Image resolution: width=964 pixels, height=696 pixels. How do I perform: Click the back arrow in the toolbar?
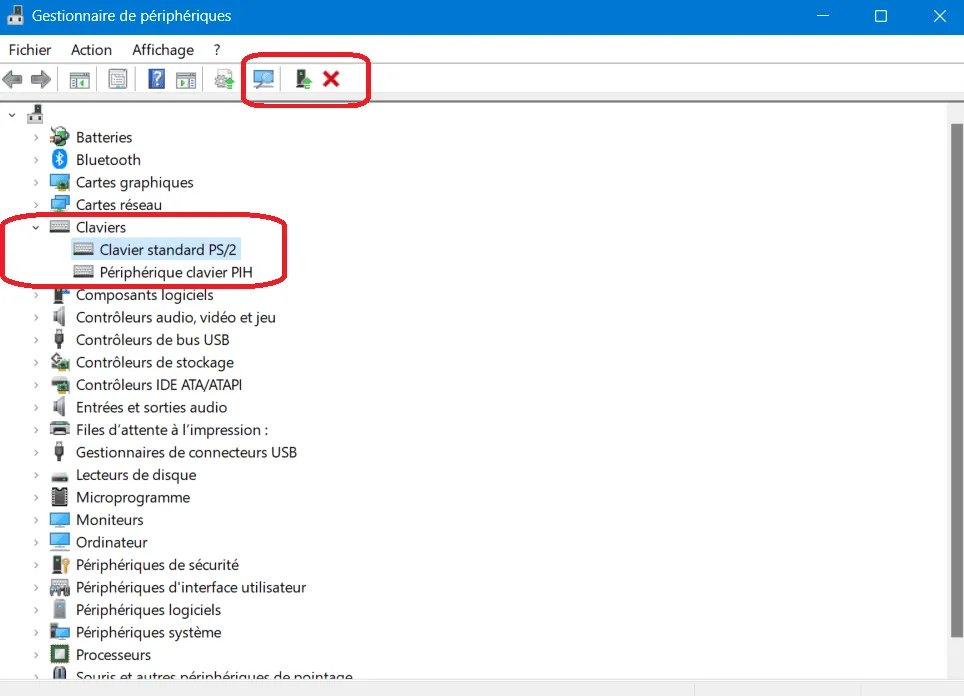coord(13,79)
